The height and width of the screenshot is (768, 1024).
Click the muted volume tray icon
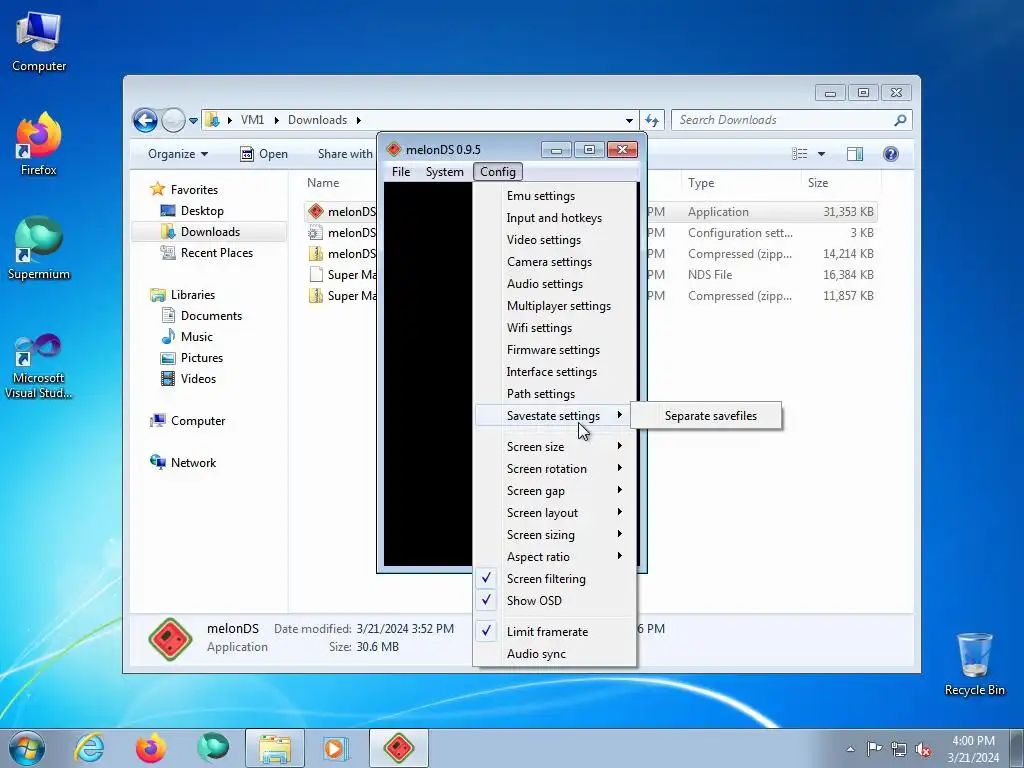[x=923, y=749]
